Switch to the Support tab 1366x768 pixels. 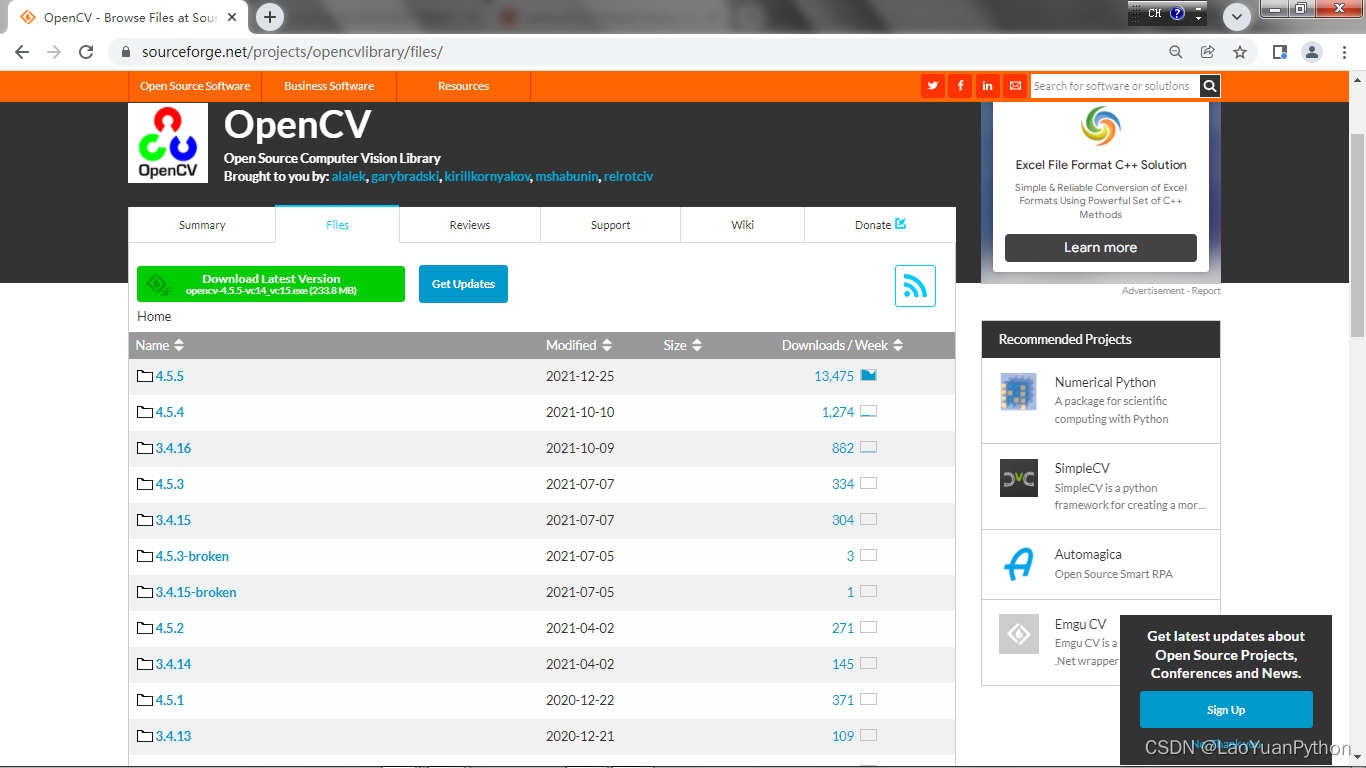pyautogui.click(x=610, y=225)
